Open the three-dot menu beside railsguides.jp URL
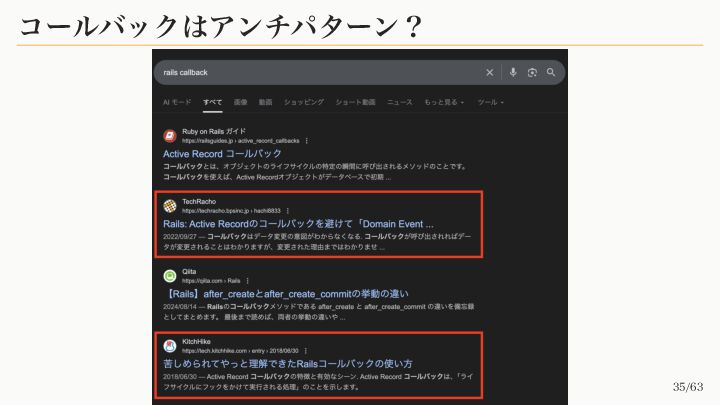Image resolution: width=720 pixels, height=405 pixels. tap(307, 141)
